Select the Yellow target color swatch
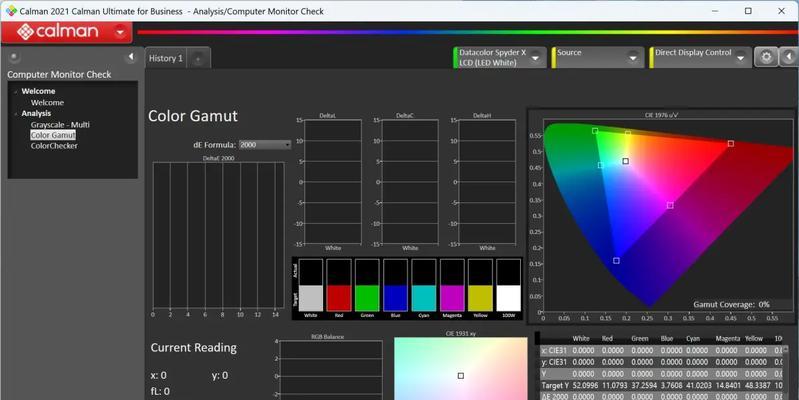This screenshot has width=799, height=400. click(480, 298)
